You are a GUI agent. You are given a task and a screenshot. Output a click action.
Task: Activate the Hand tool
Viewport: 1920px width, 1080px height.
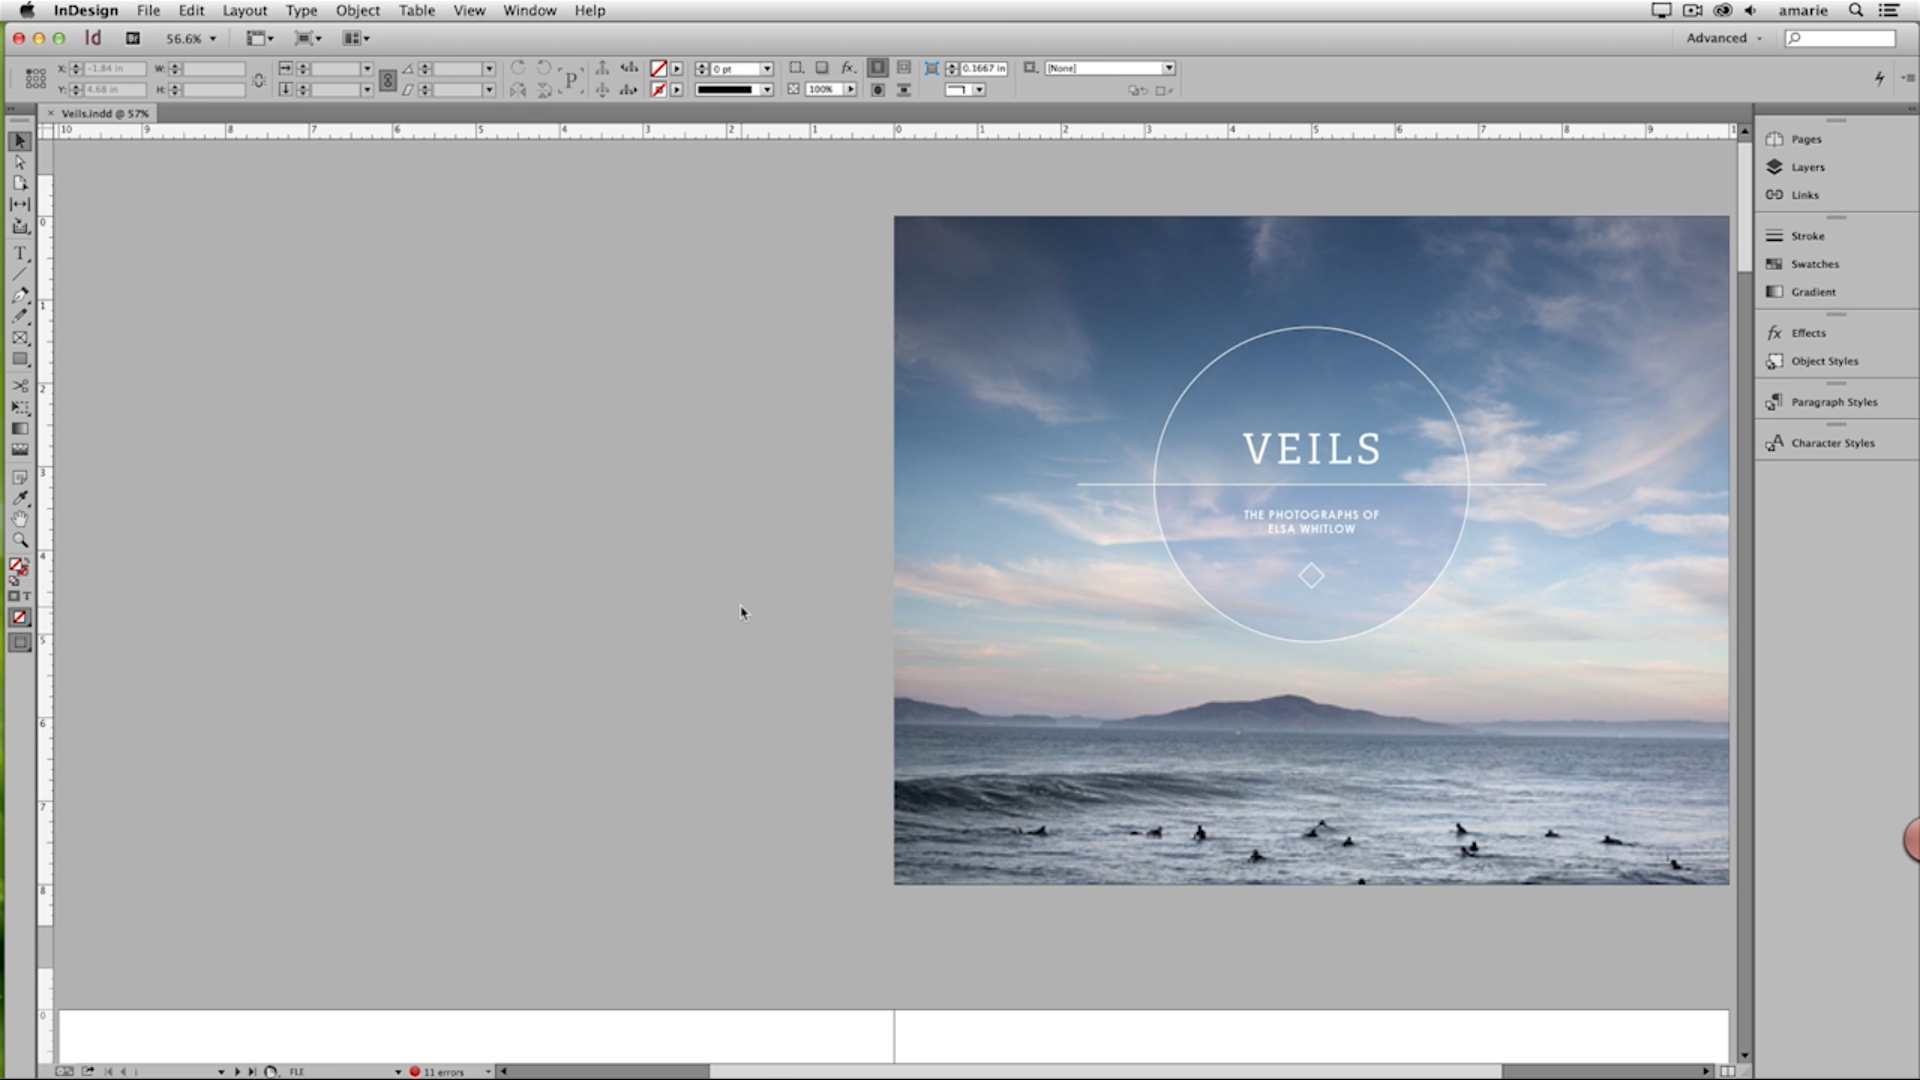(20, 519)
